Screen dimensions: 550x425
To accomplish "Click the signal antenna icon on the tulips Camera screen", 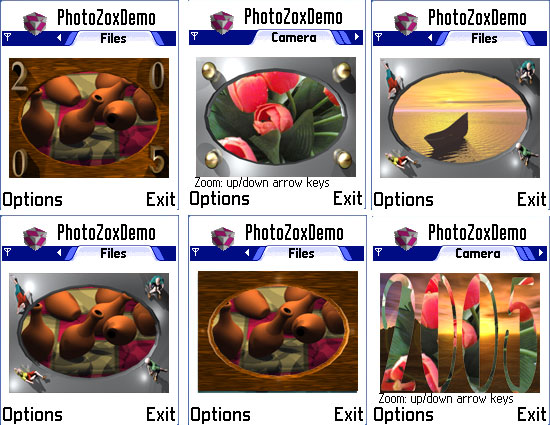I will coord(195,36).
